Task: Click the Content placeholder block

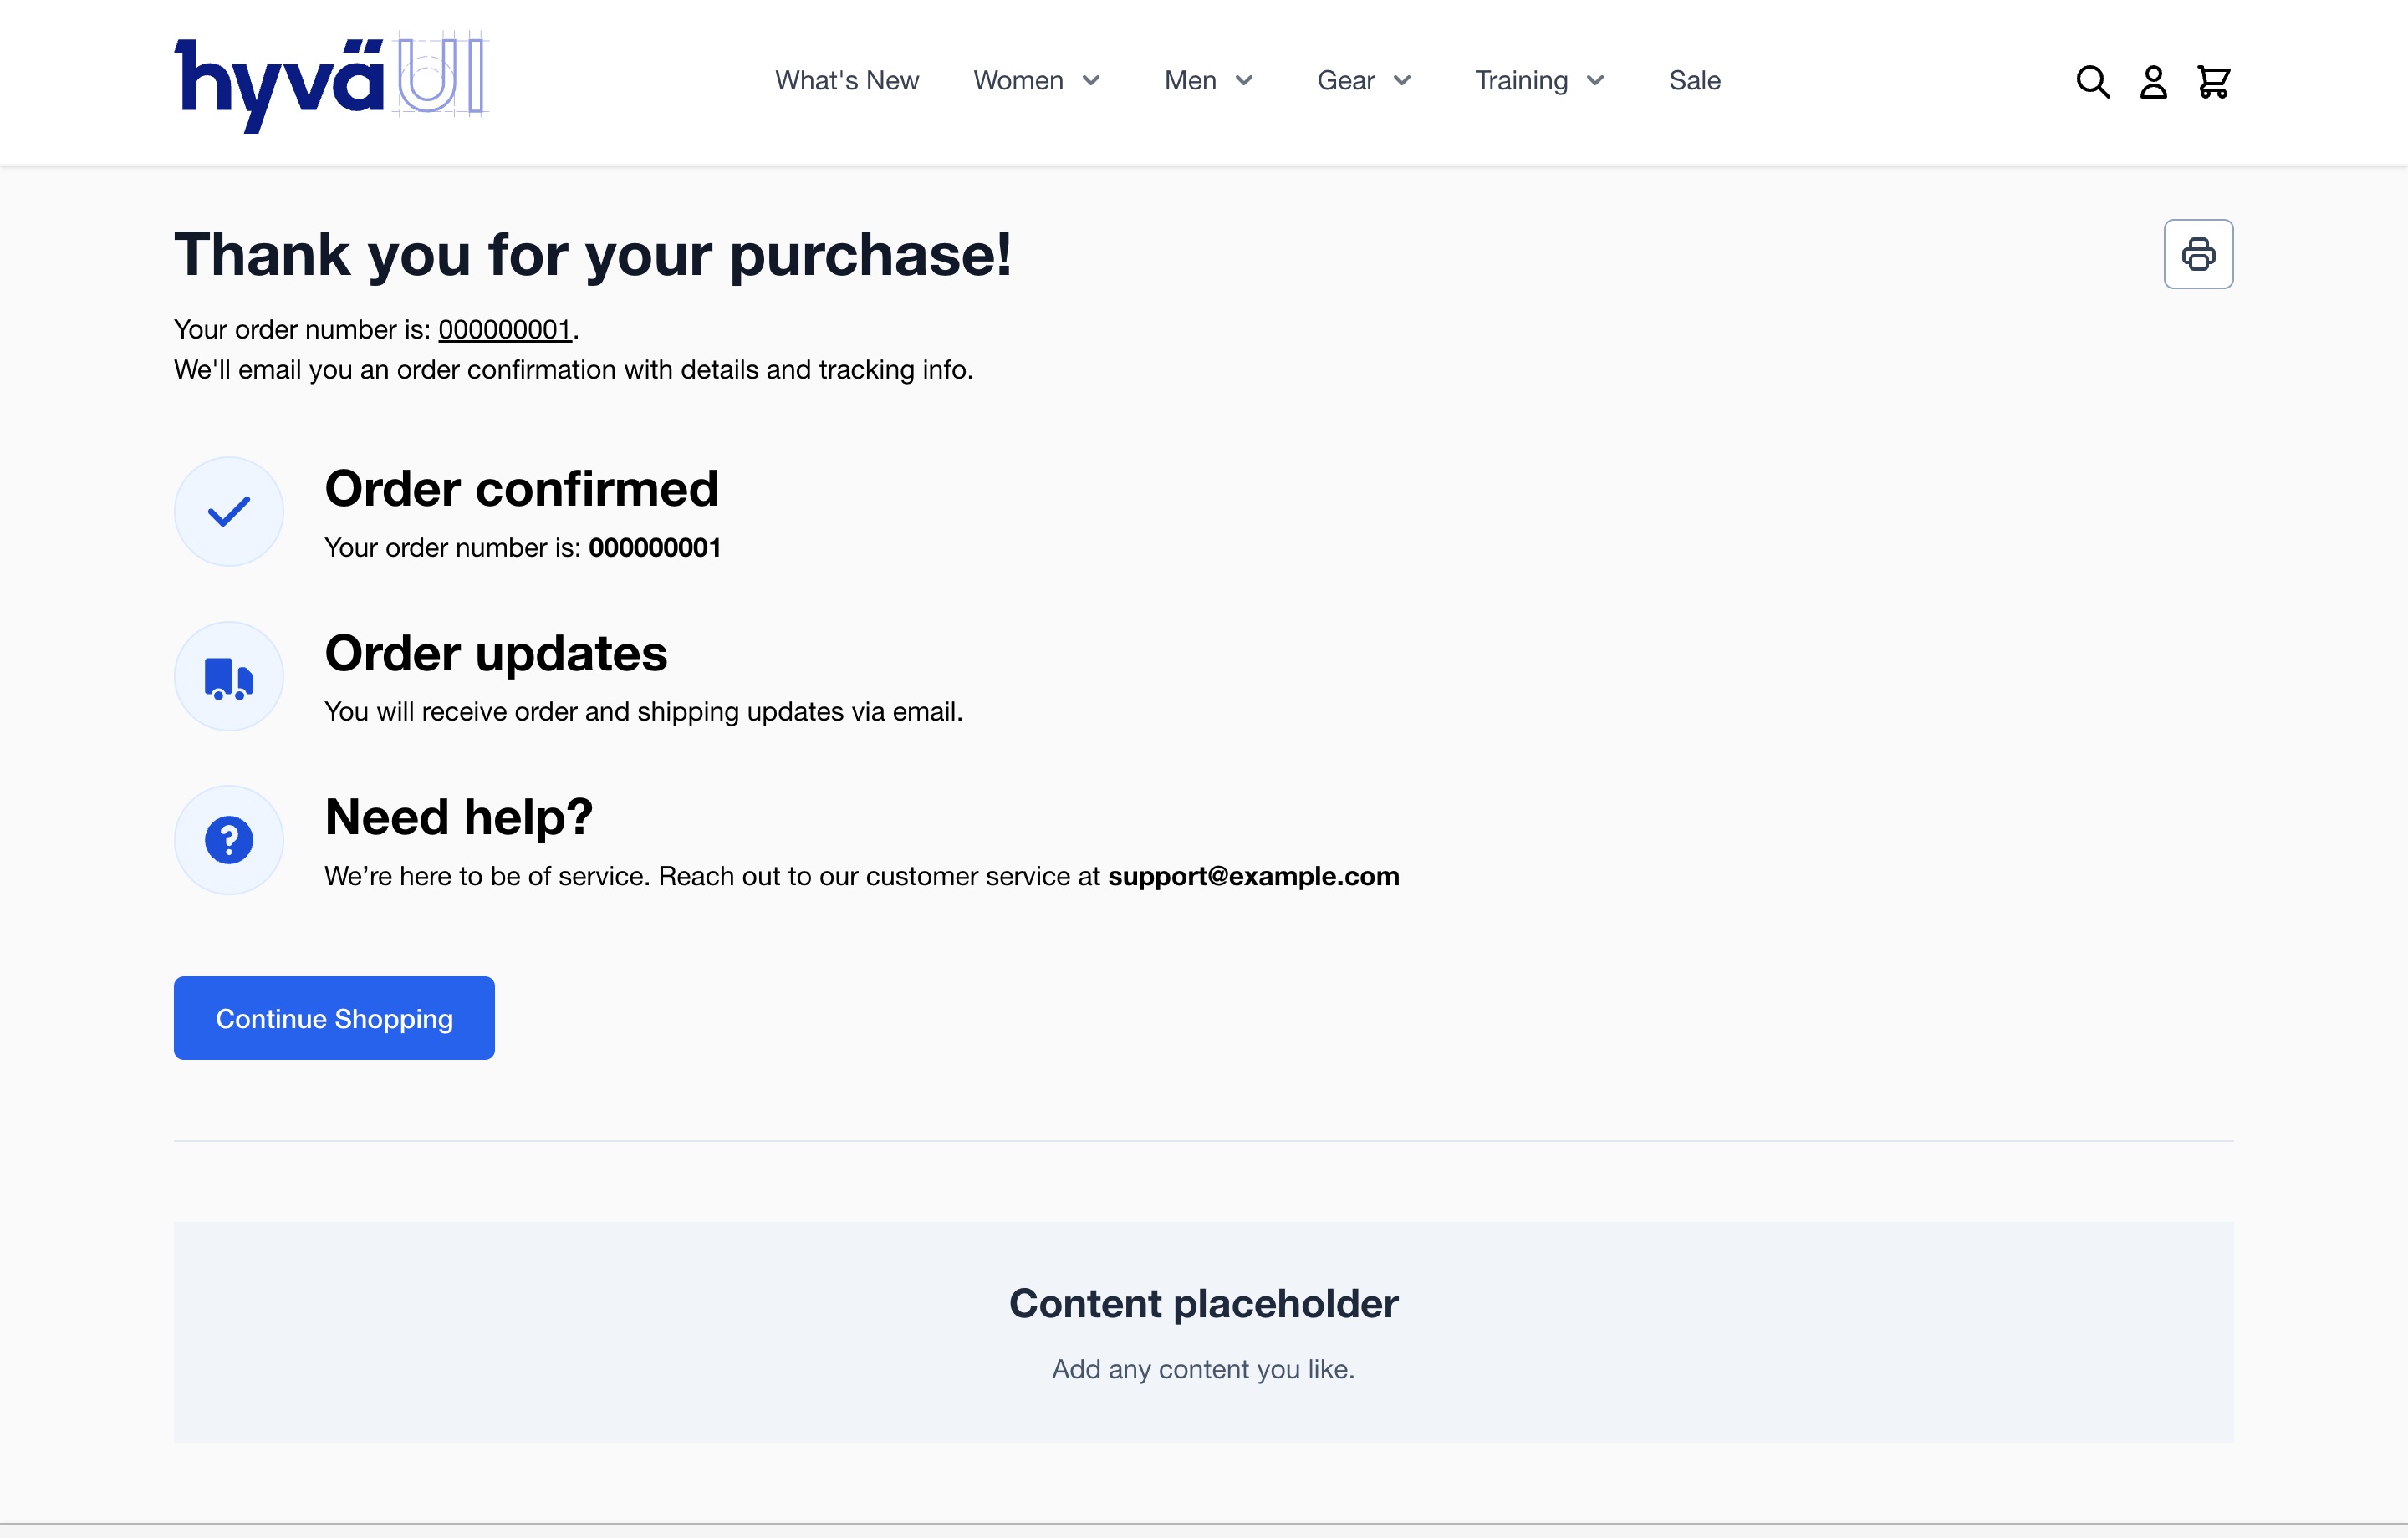Action: [x=1203, y=1332]
